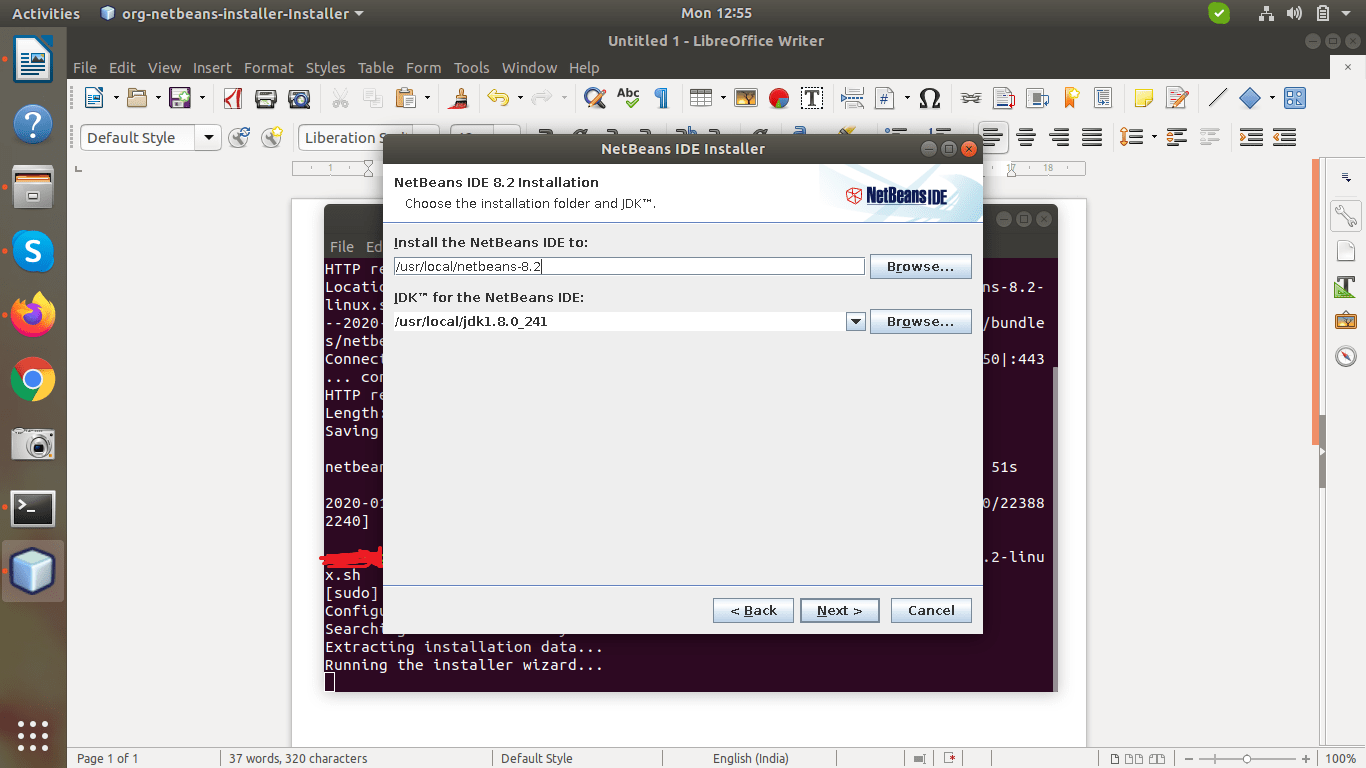1366x768 pixels.
Task: Export directly as PDF in Writer
Action: tap(233, 98)
